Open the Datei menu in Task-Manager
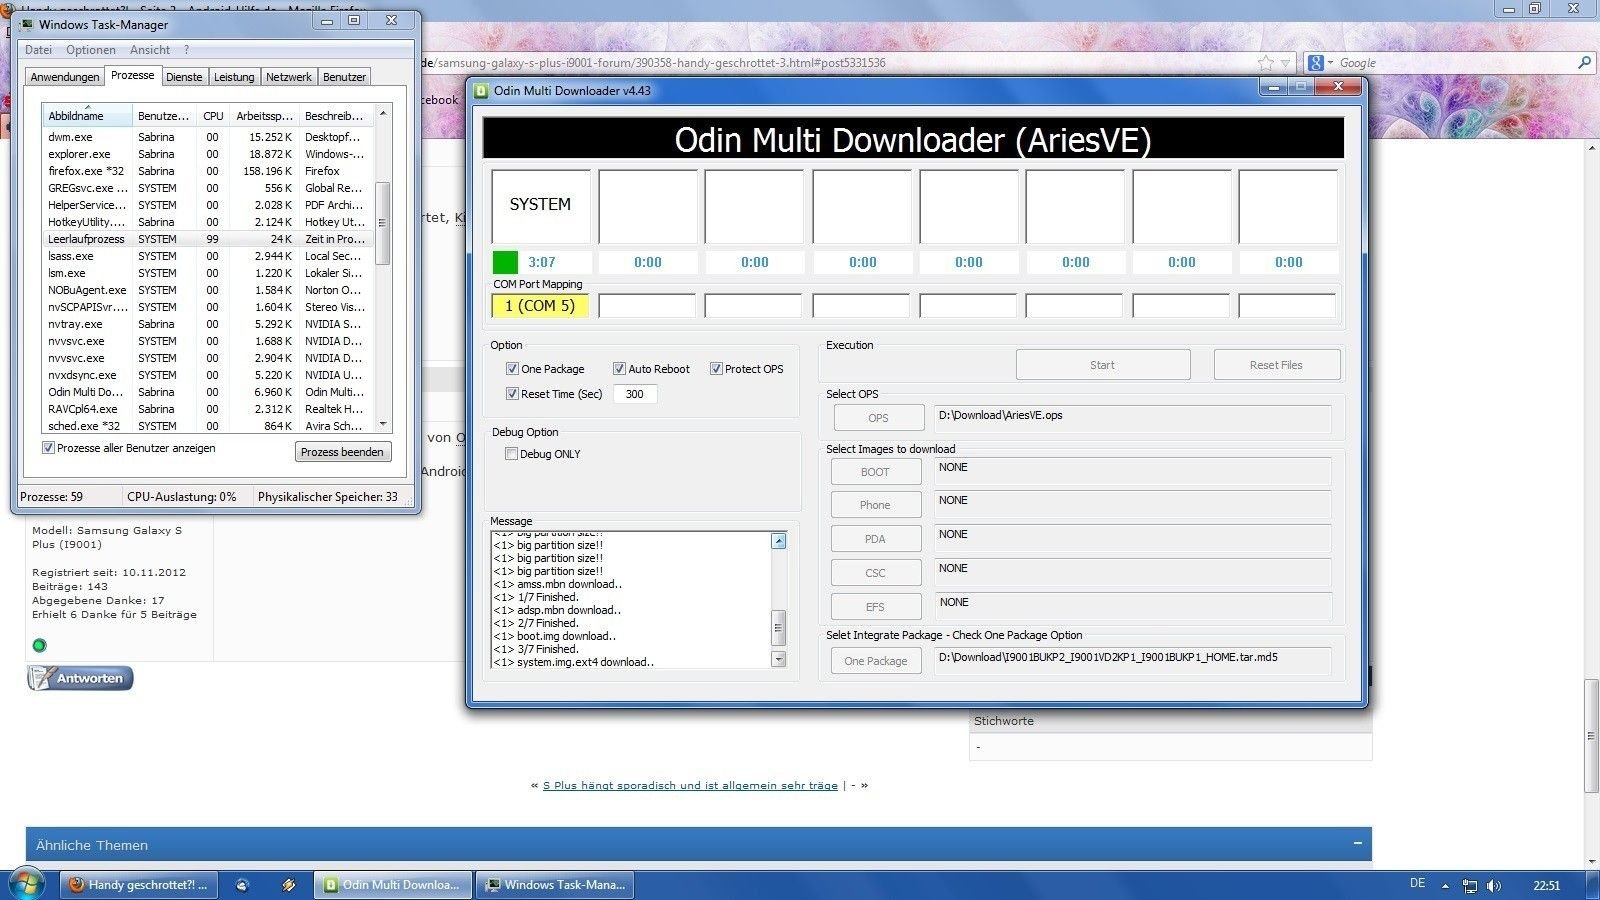 (x=38, y=50)
